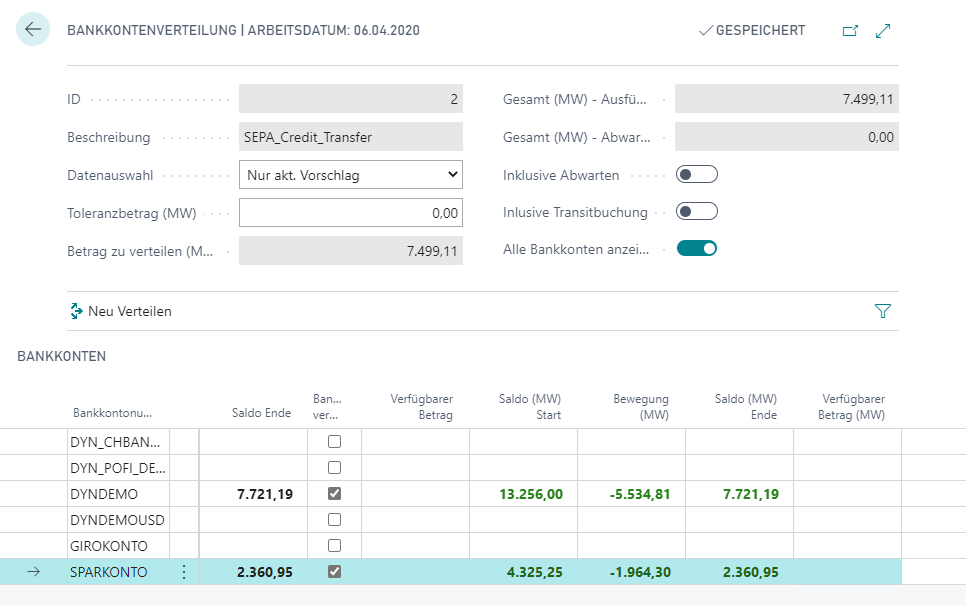The image size is (966, 606).
Task: Select the DYNDEMOUSD bank account cell
Action: pyautogui.click(x=117, y=520)
